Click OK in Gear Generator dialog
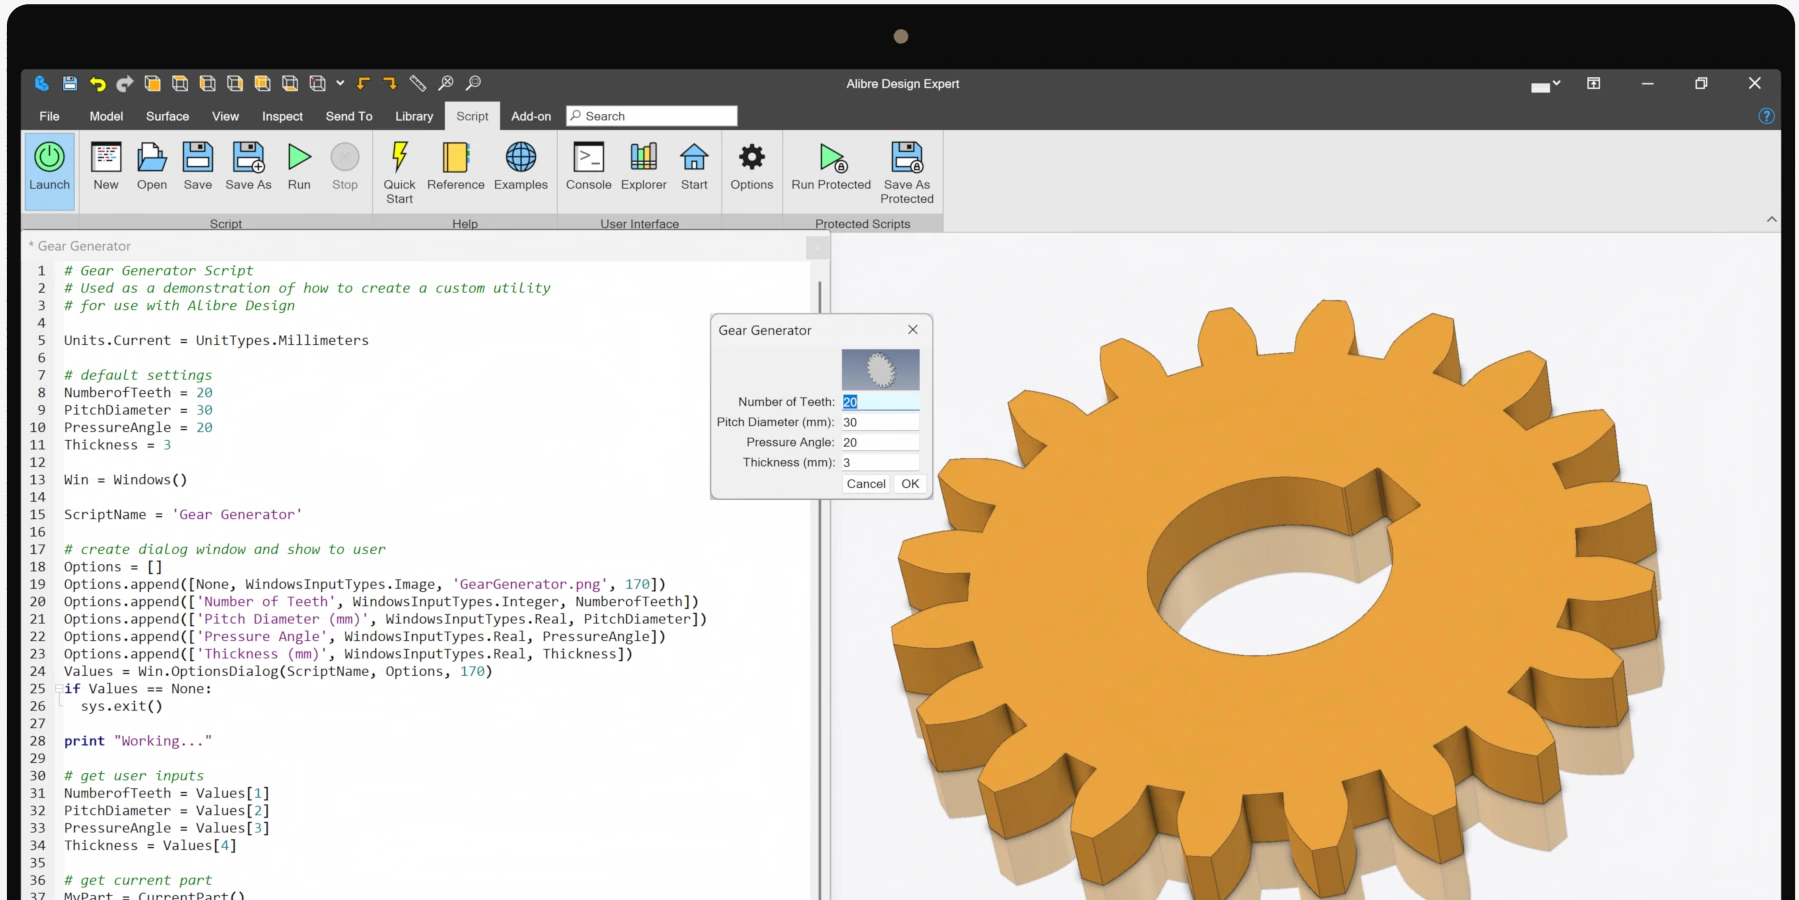1799x900 pixels. click(910, 484)
